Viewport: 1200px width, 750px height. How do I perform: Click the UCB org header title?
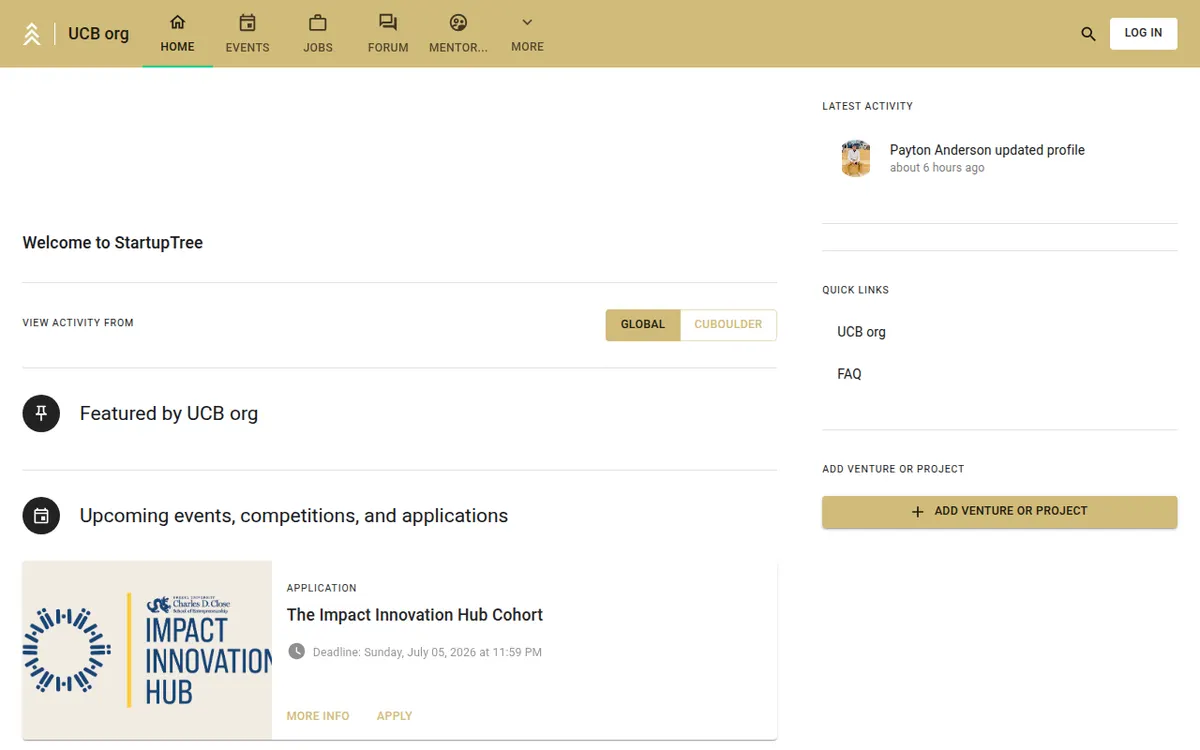click(x=98, y=34)
